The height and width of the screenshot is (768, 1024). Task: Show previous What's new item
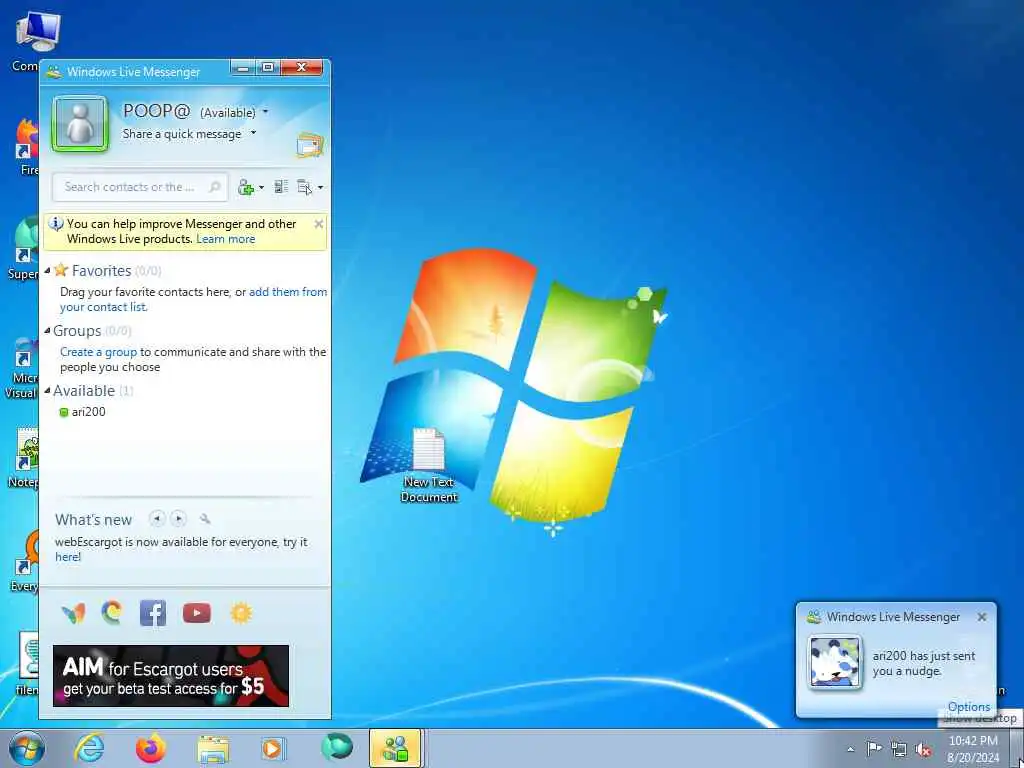pyautogui.click(x=157, y=519)
